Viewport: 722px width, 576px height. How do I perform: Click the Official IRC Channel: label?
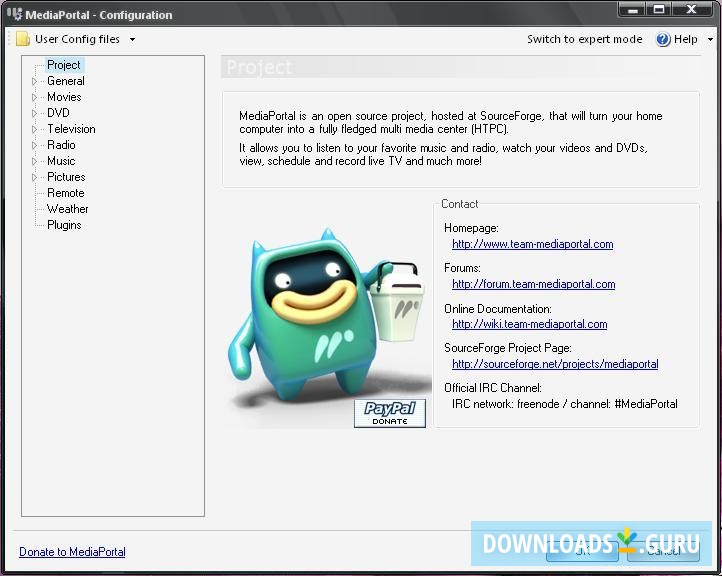click(493, 388)
